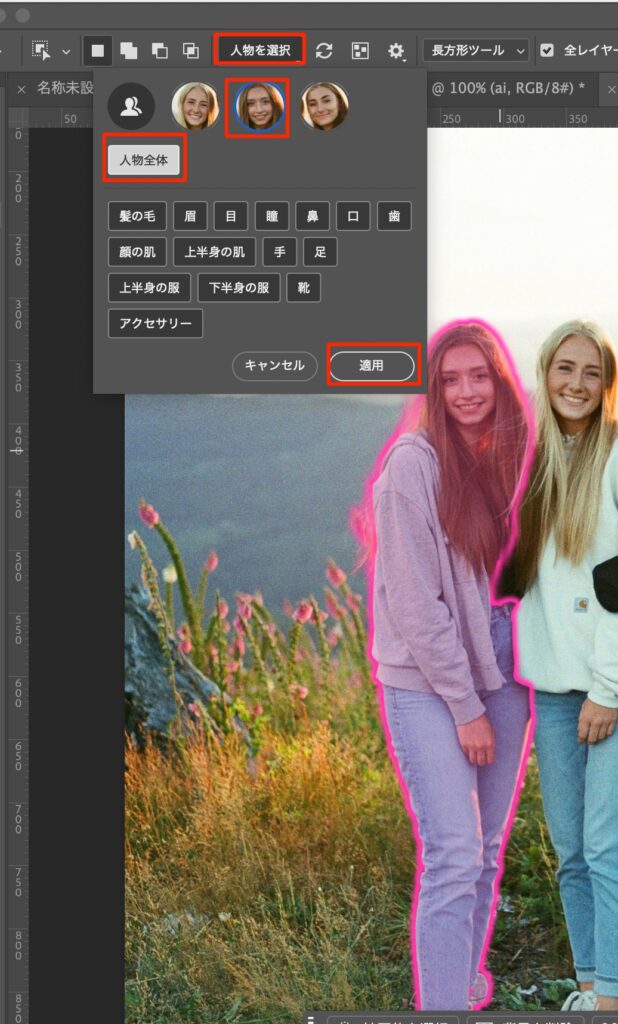Toggle the 髪の毛 body part option
The image size is (618, 1024).
(137, 216)
